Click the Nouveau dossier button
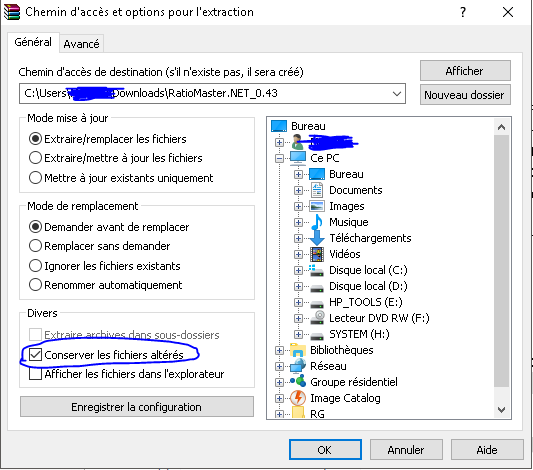The height and width of the screenshot is (470, 533). pos(465,95)
